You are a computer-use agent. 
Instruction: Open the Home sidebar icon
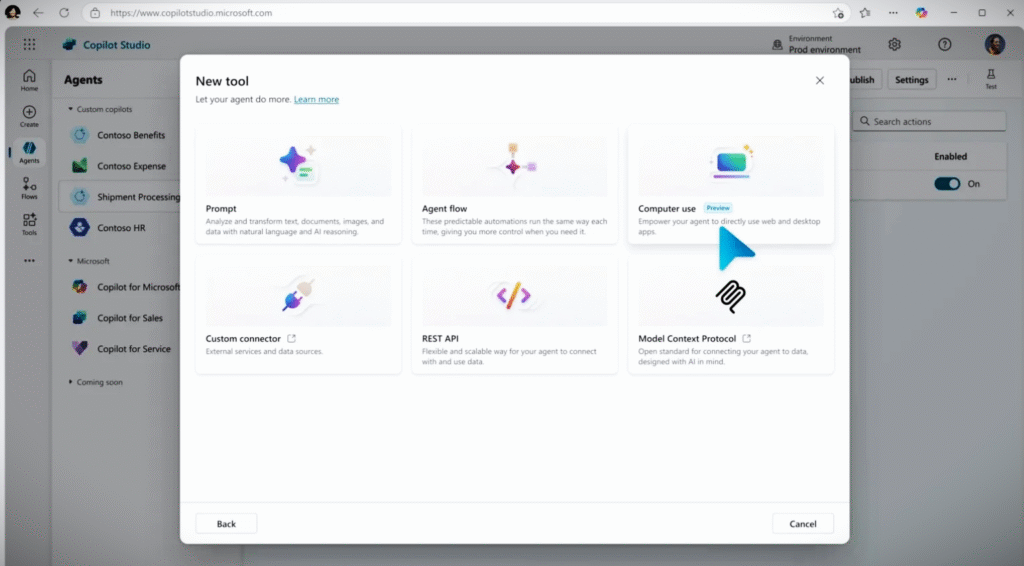[29, 80]
